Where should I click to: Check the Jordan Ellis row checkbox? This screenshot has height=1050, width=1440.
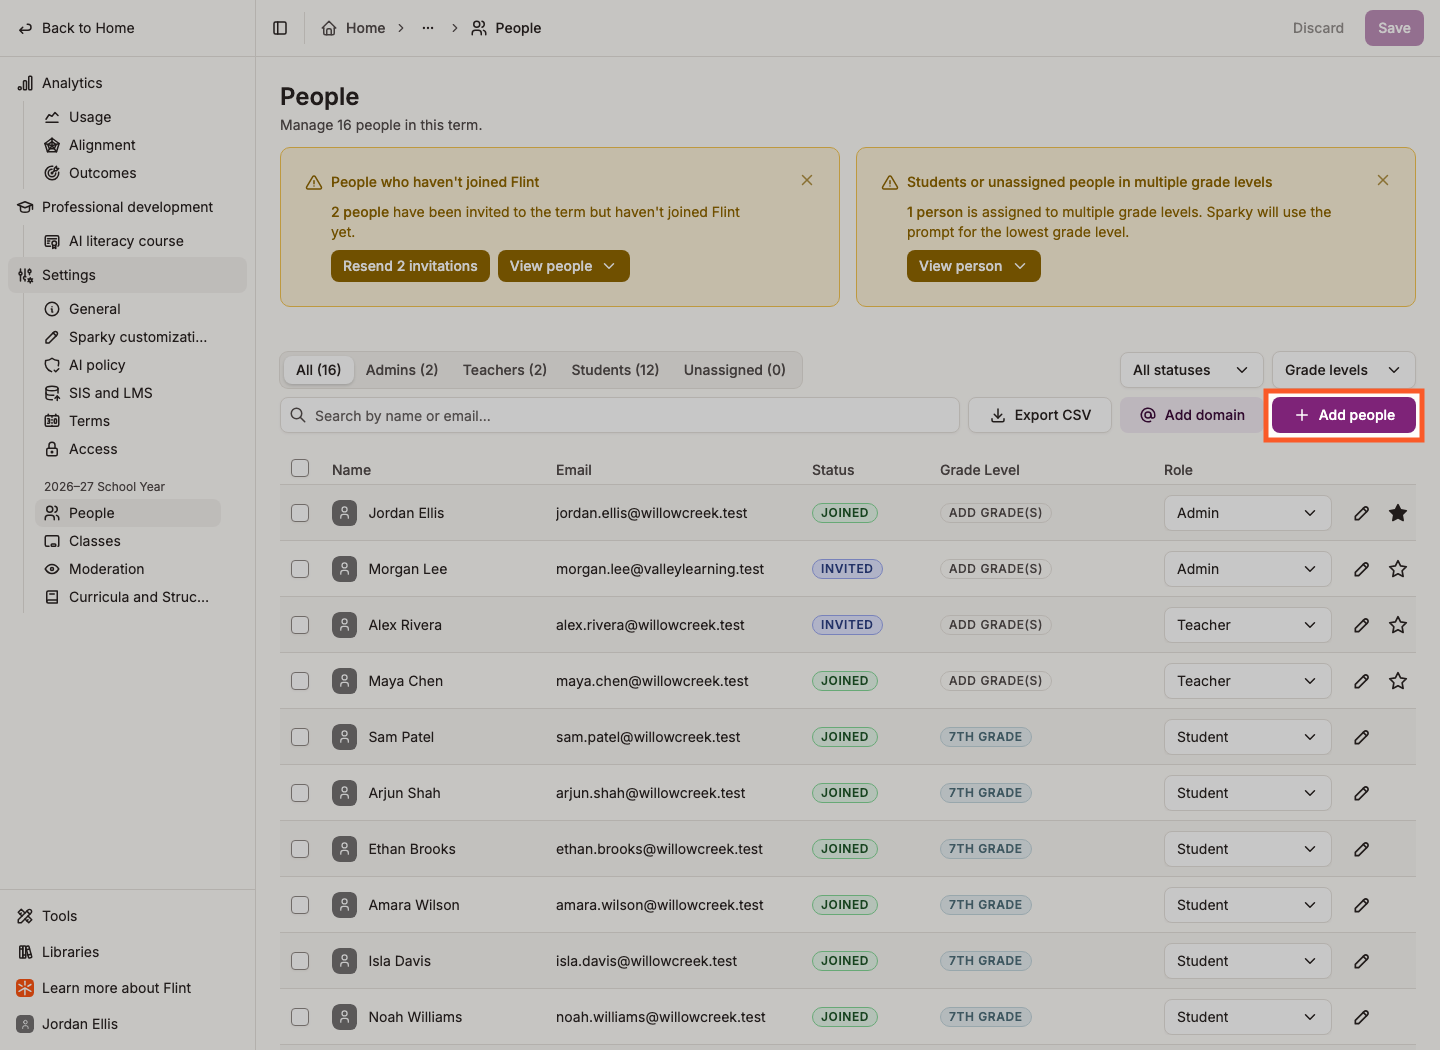[300, 513]
